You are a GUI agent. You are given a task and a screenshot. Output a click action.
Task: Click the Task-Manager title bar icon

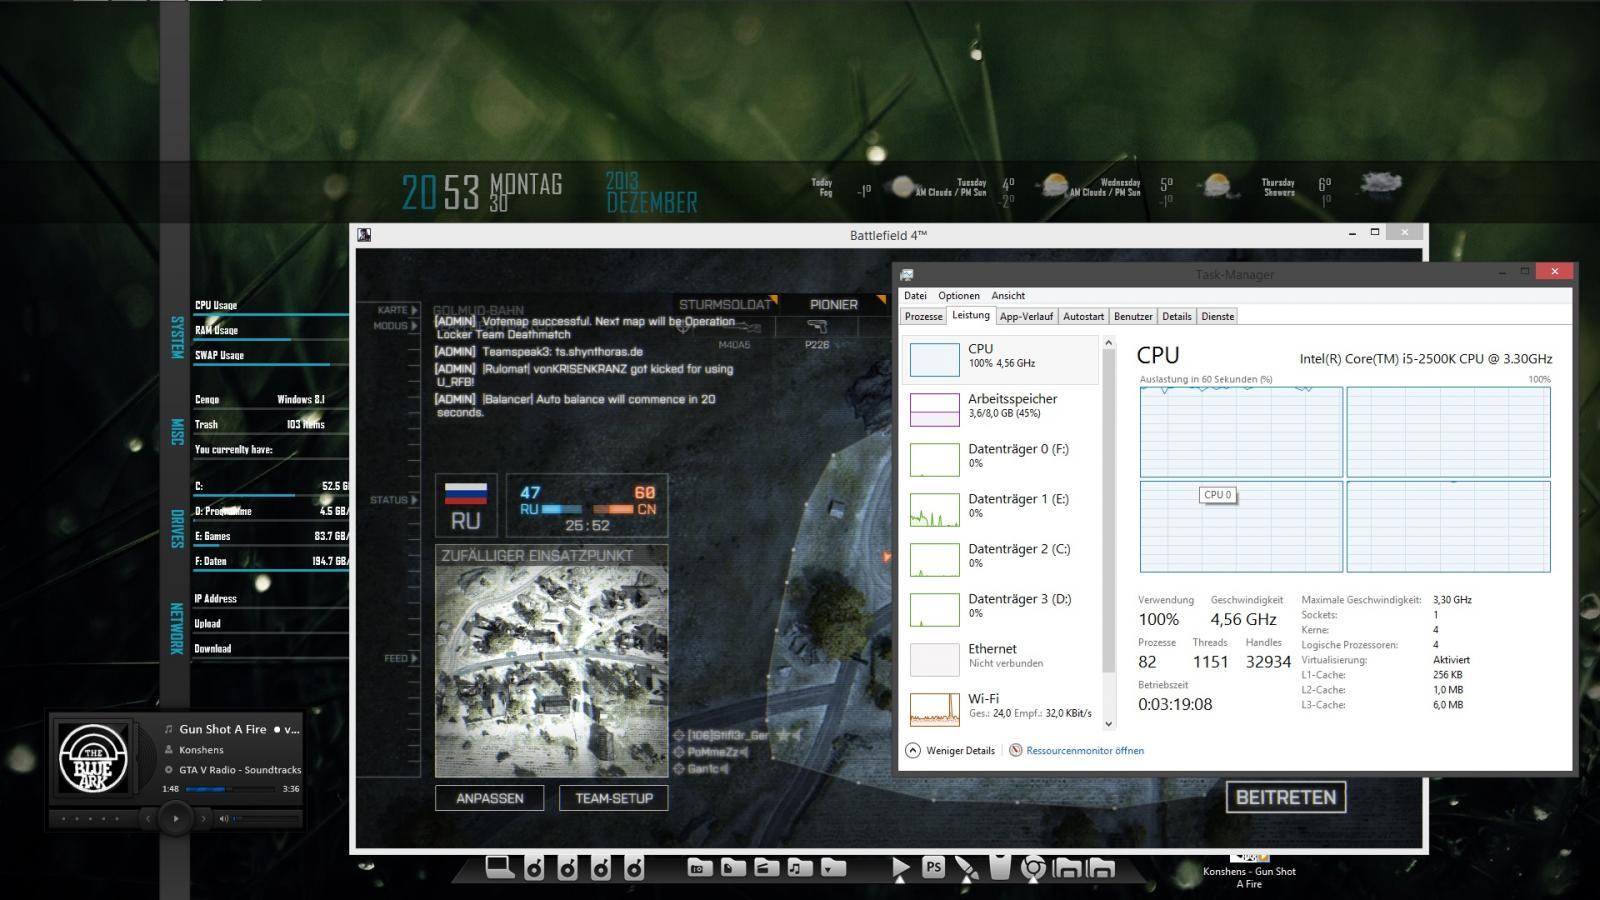click(x=906, y=274)
